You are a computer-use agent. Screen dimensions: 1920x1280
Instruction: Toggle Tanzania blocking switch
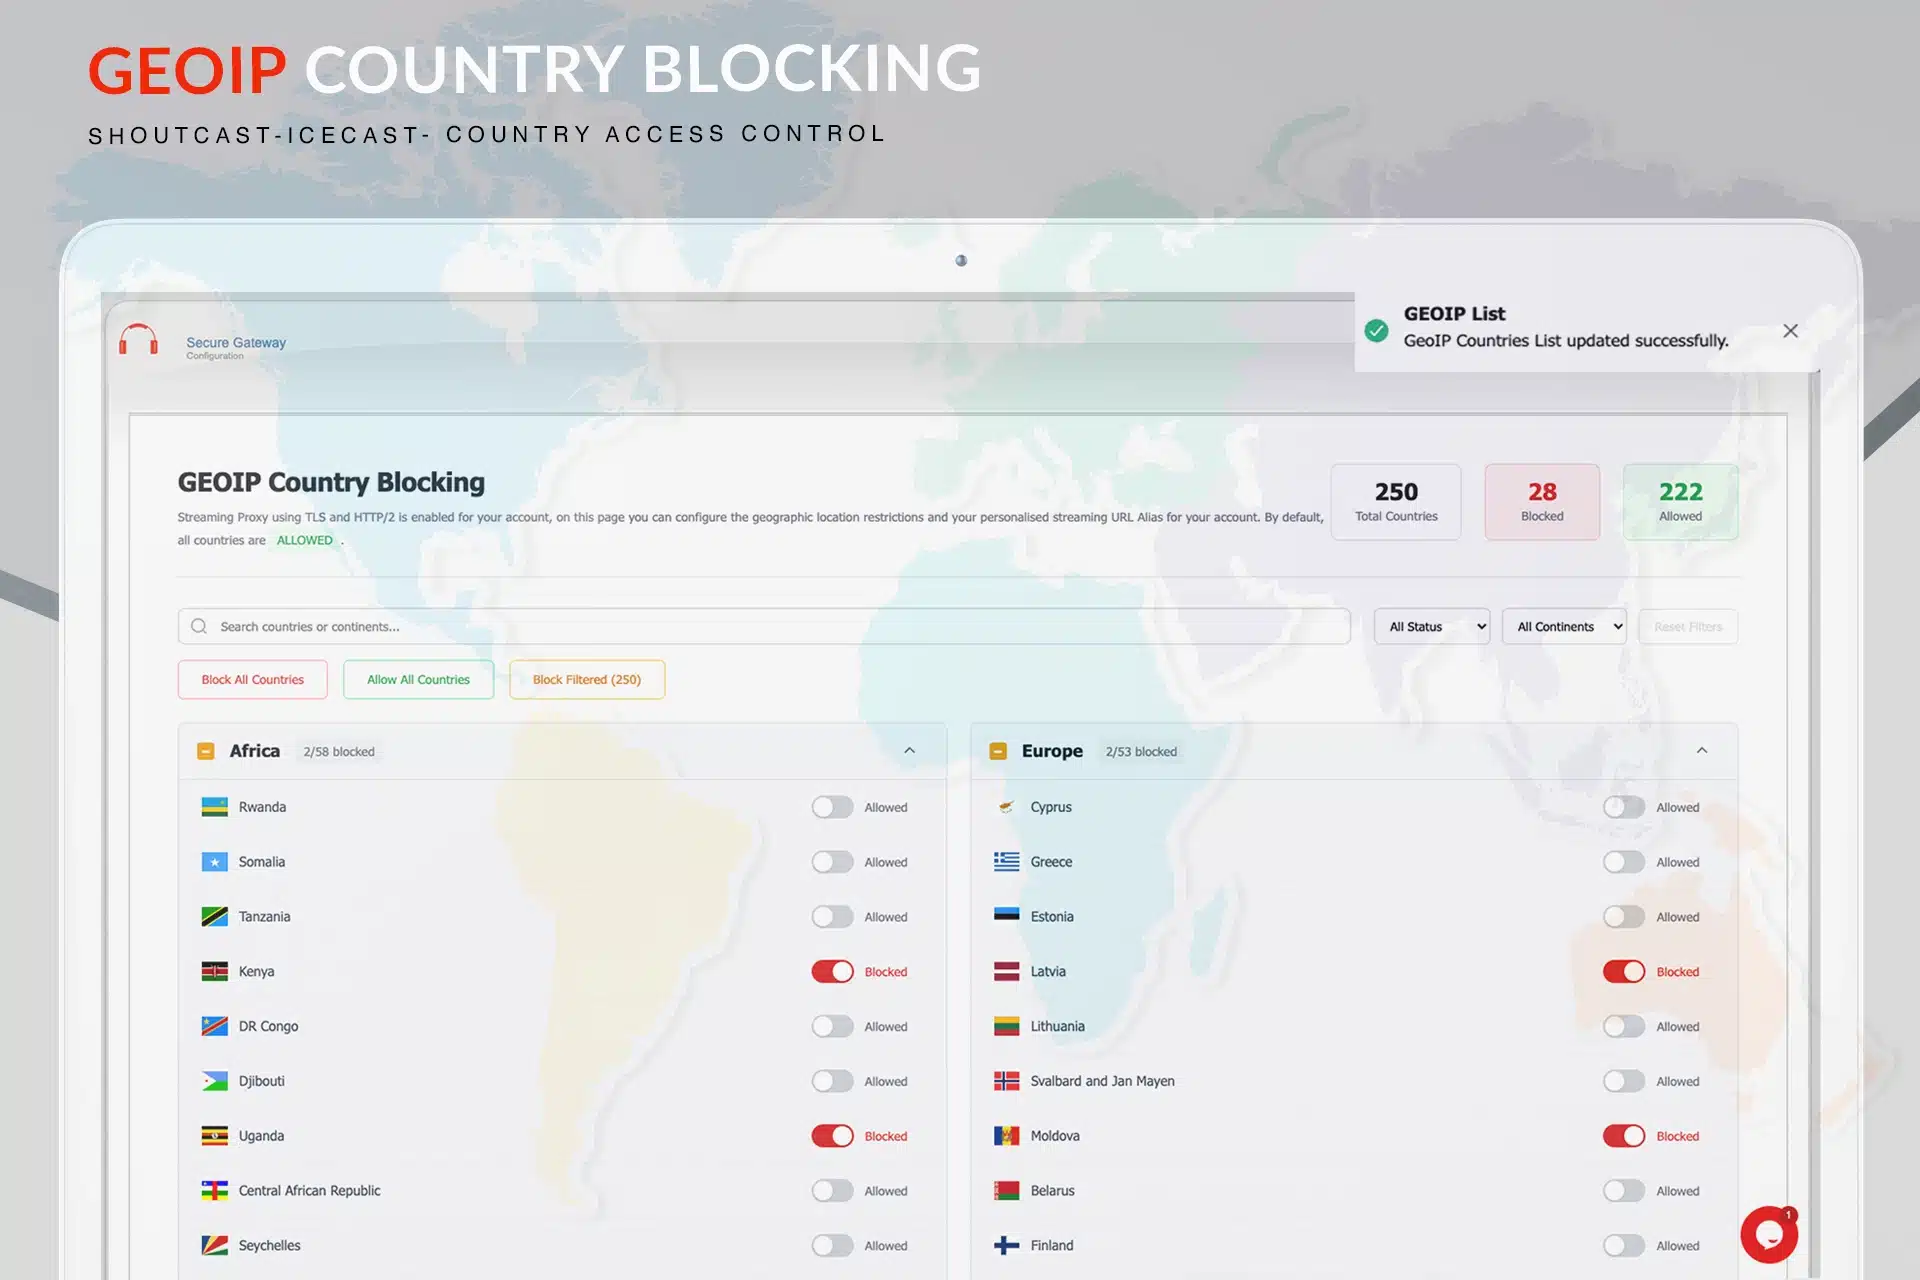[x=832, y=917]
